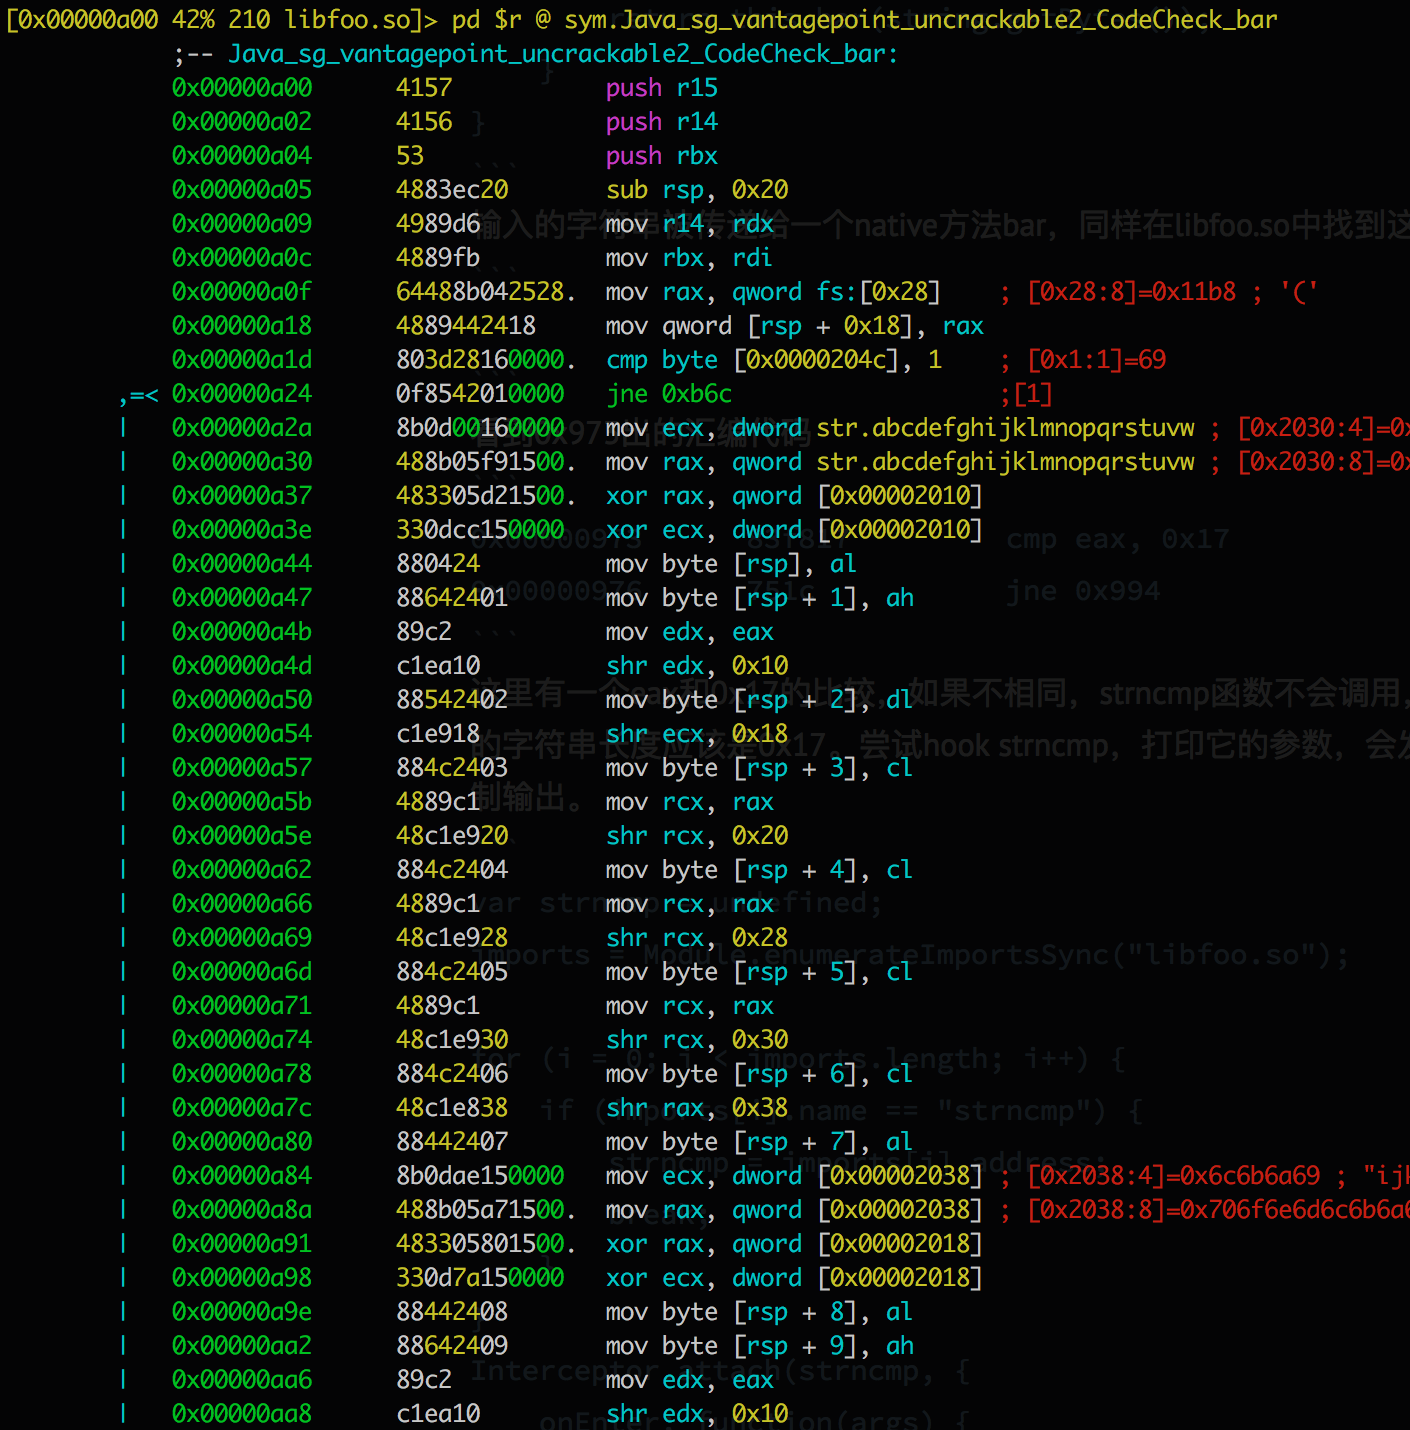Click the "mov rbx, rdi" instruction
The height and width of the screenshot is (1430, 1410).
(688, 258)
